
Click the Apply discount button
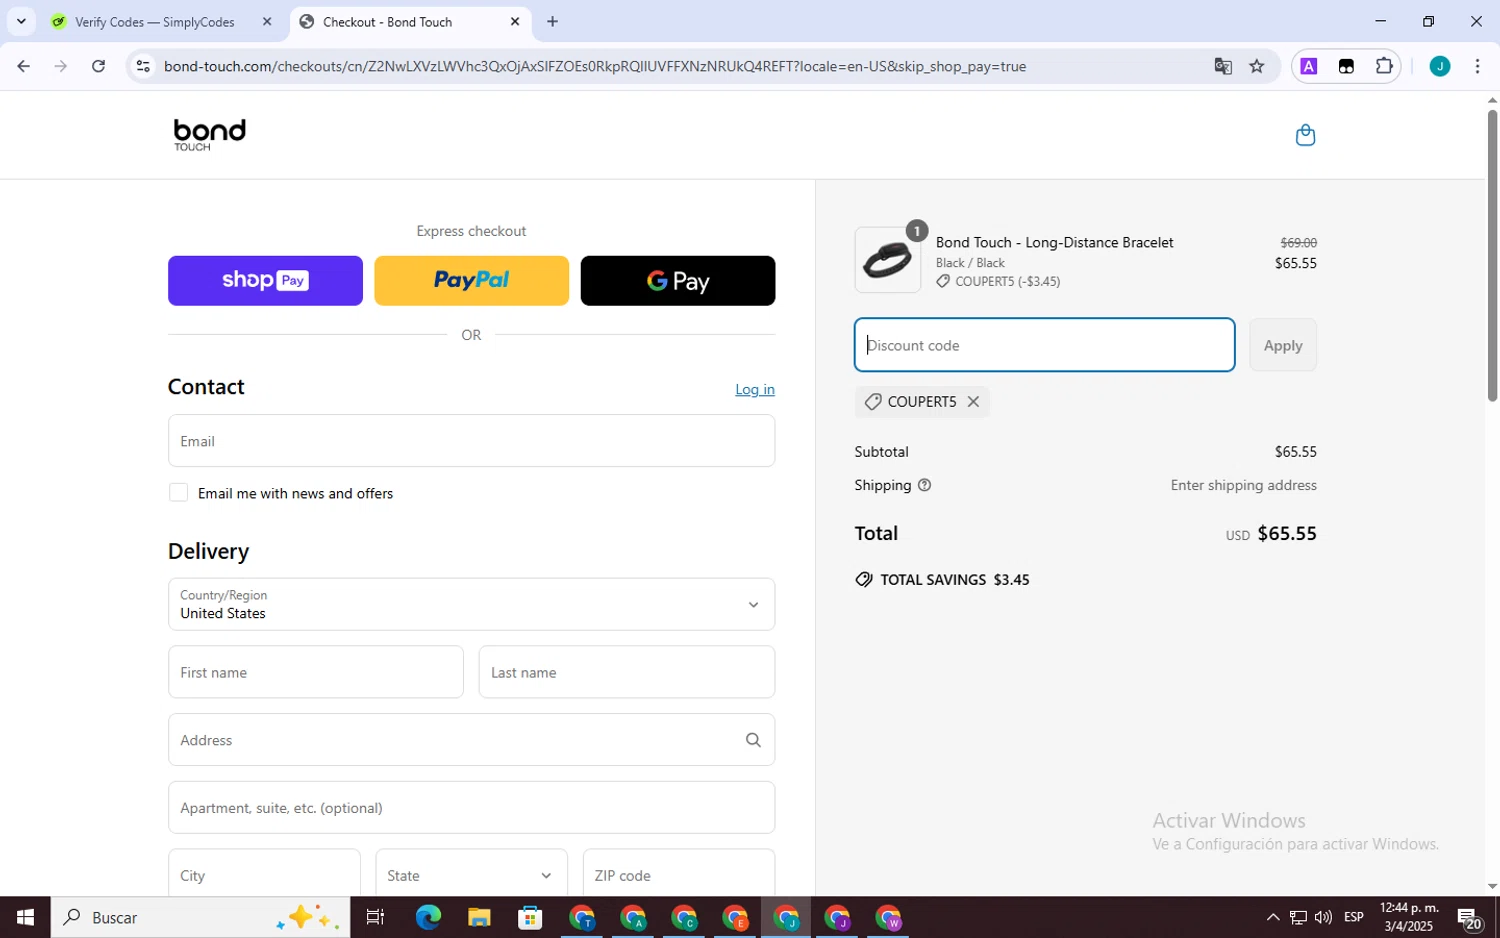(x=1283, y=345)
